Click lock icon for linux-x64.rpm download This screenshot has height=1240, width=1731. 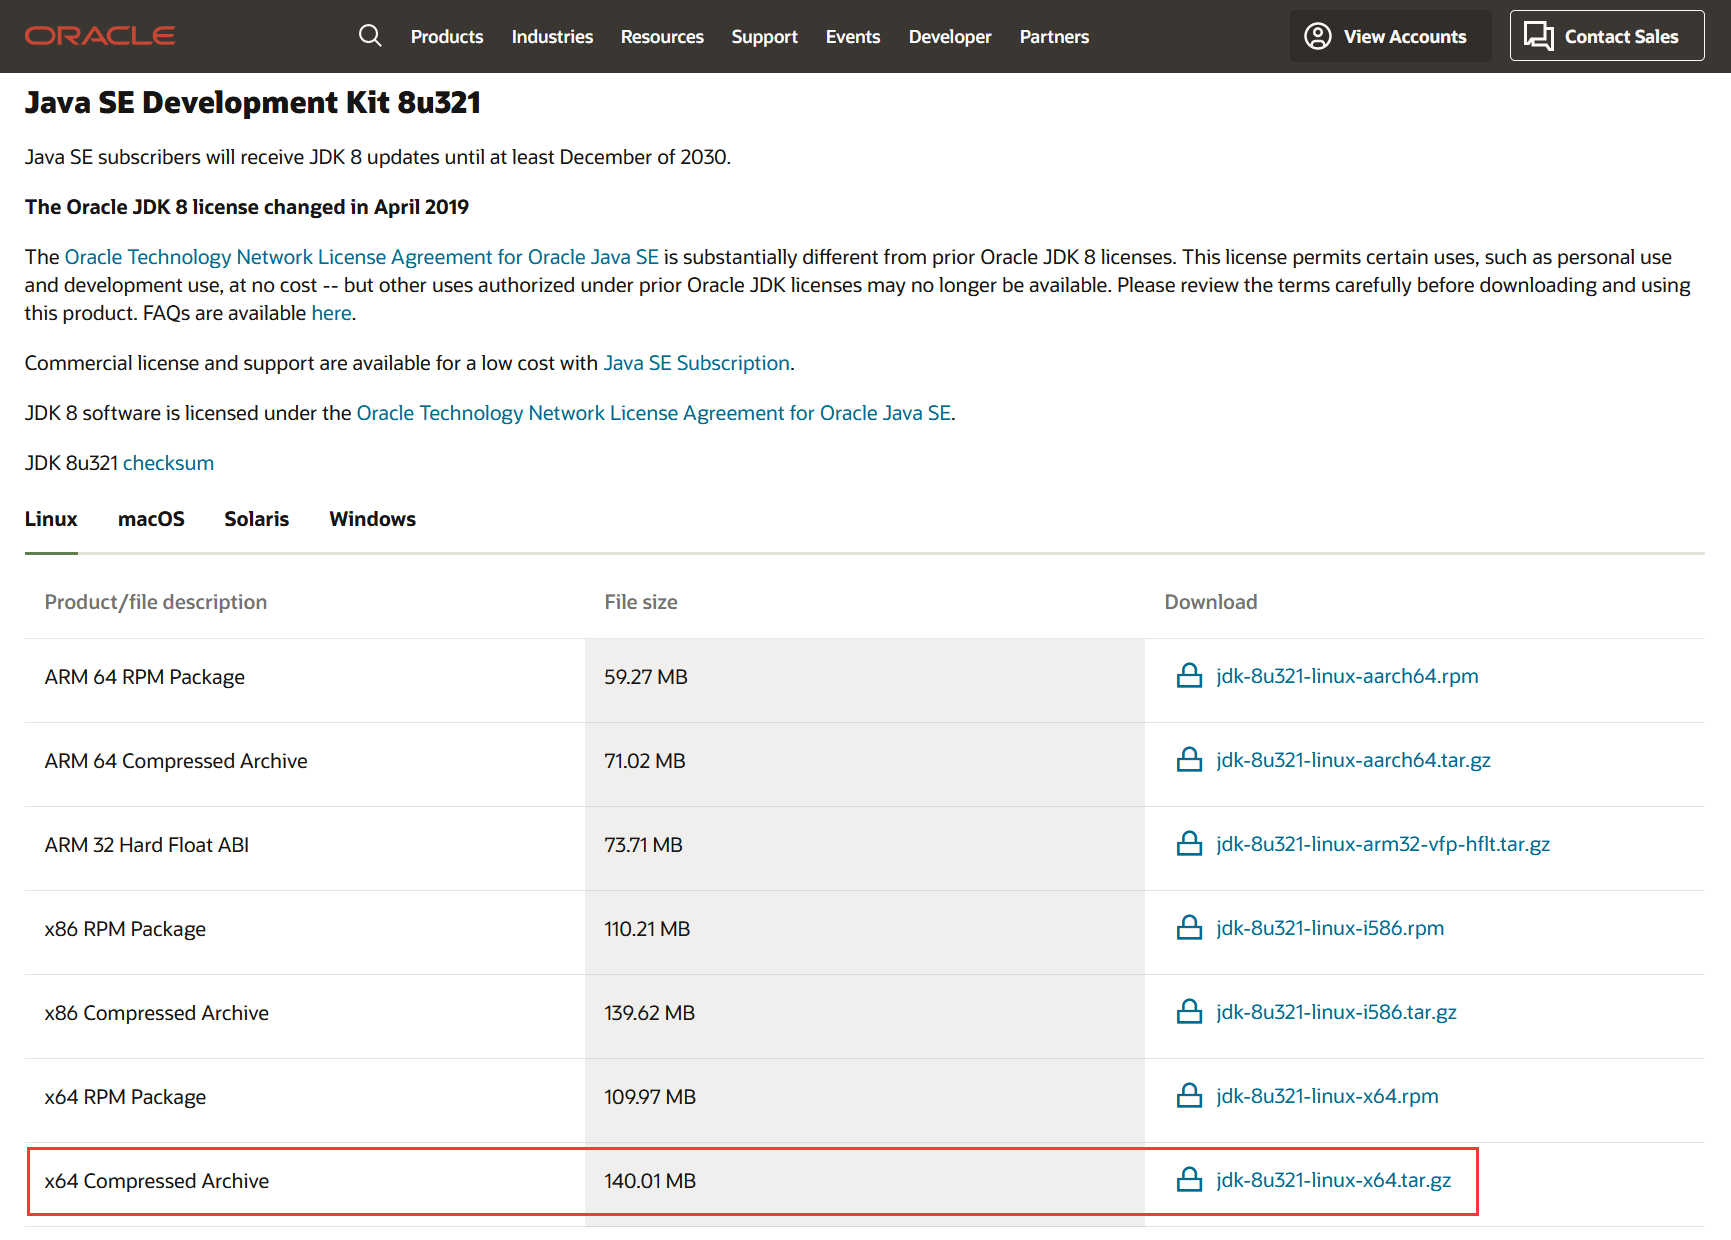[1189, 1096]
